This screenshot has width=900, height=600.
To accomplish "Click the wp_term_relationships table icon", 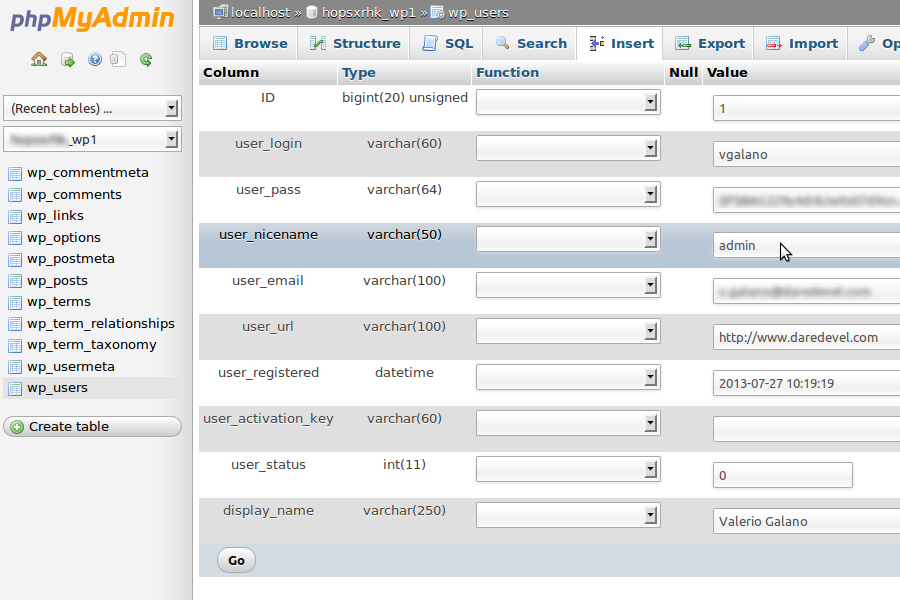I will [x=15, y=324].
